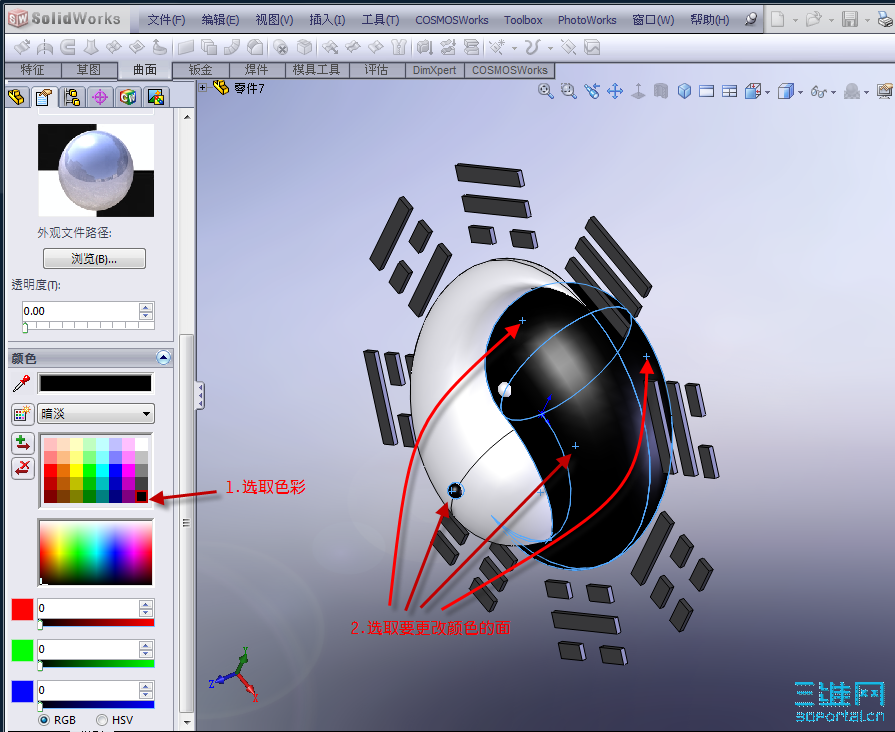Collapse the 颜色 section
The height and width of the screenshot is (732, 895).
pos(163,358)
